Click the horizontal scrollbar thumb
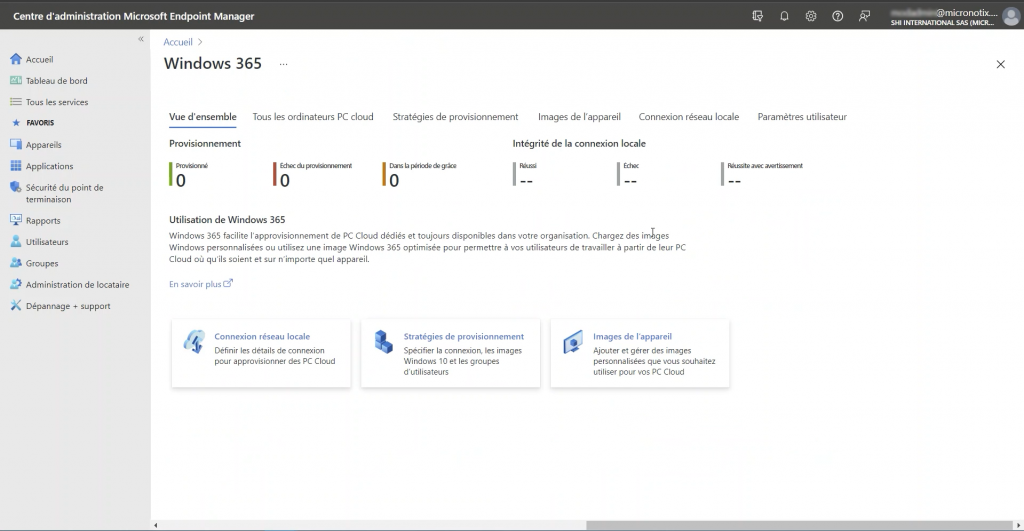This screenshot has height=531, width=1024. pyautogui.click(x=799, y=525)
